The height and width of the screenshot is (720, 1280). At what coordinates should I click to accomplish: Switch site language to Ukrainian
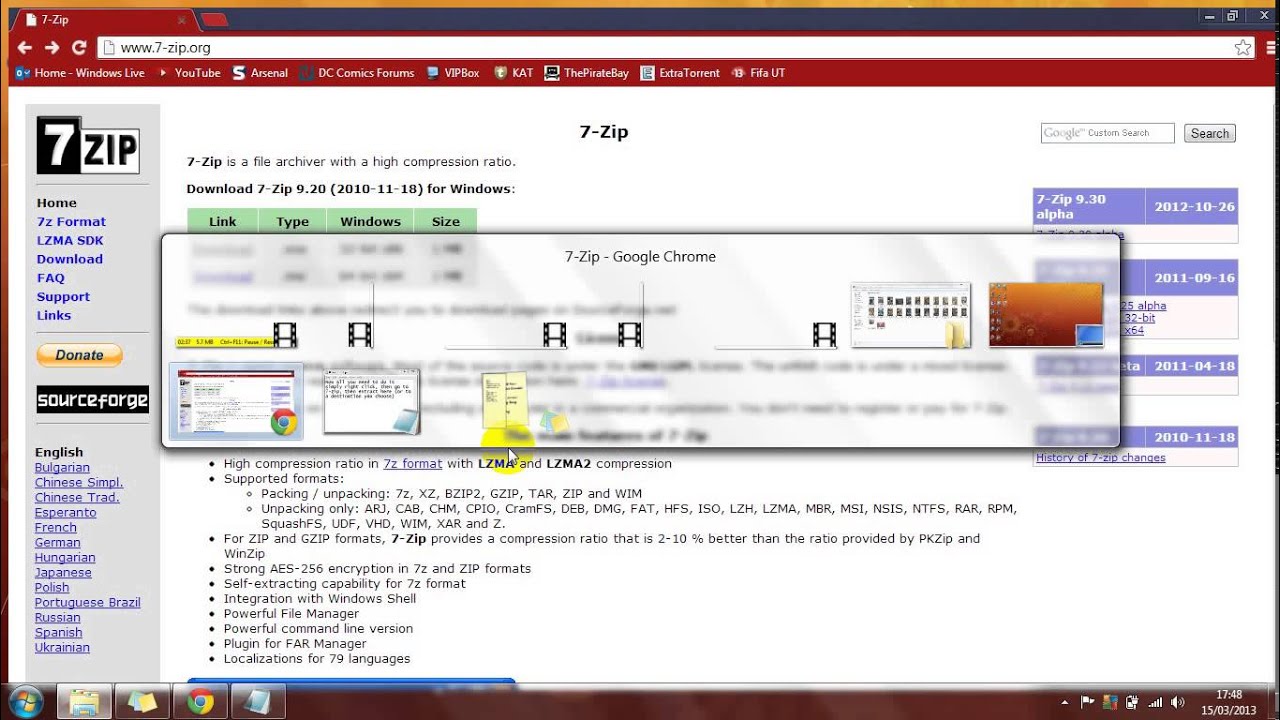[62, 648]
